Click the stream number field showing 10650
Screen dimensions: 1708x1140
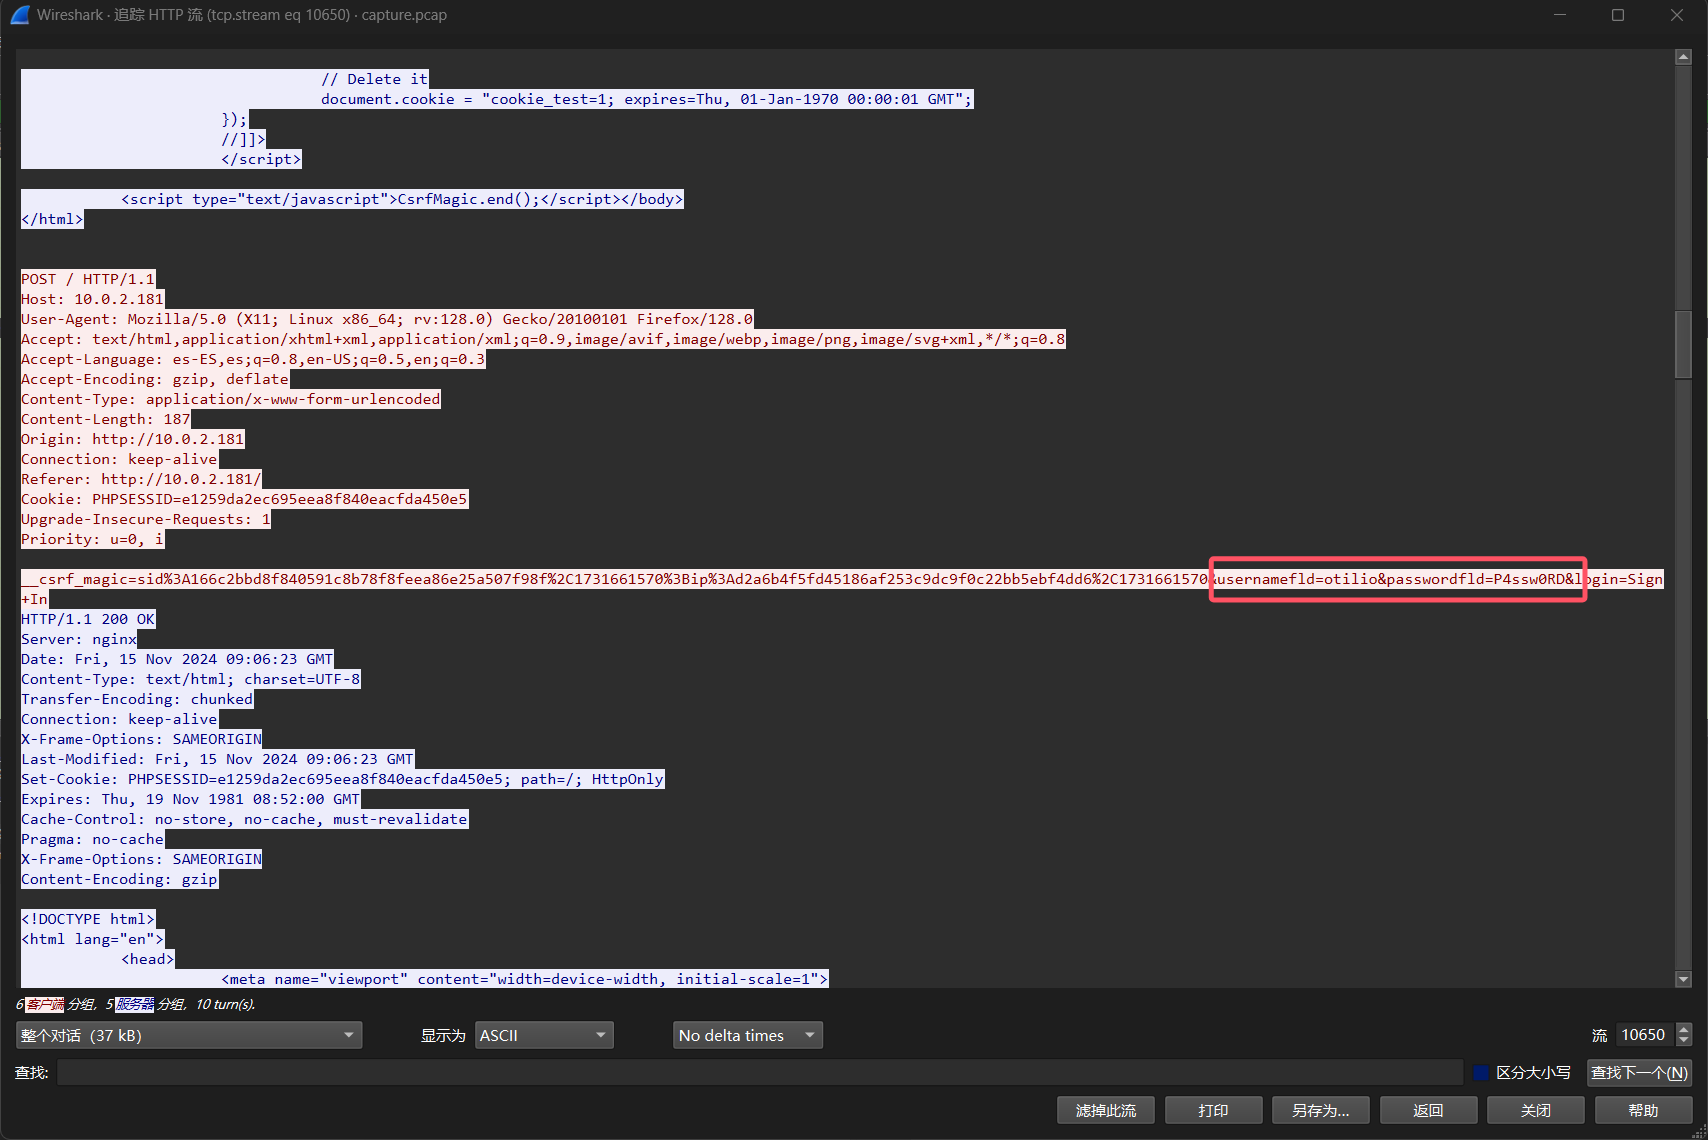(x=1645, y=1035)
